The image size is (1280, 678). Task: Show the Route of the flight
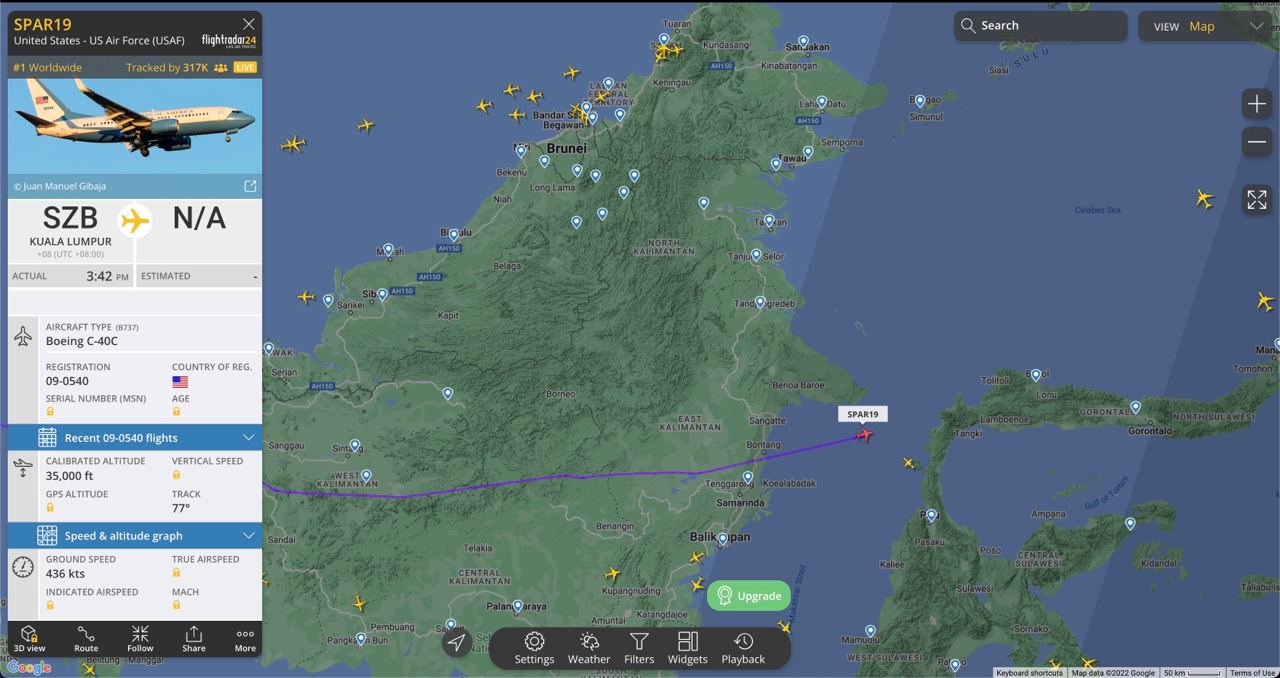coord(86,639)
